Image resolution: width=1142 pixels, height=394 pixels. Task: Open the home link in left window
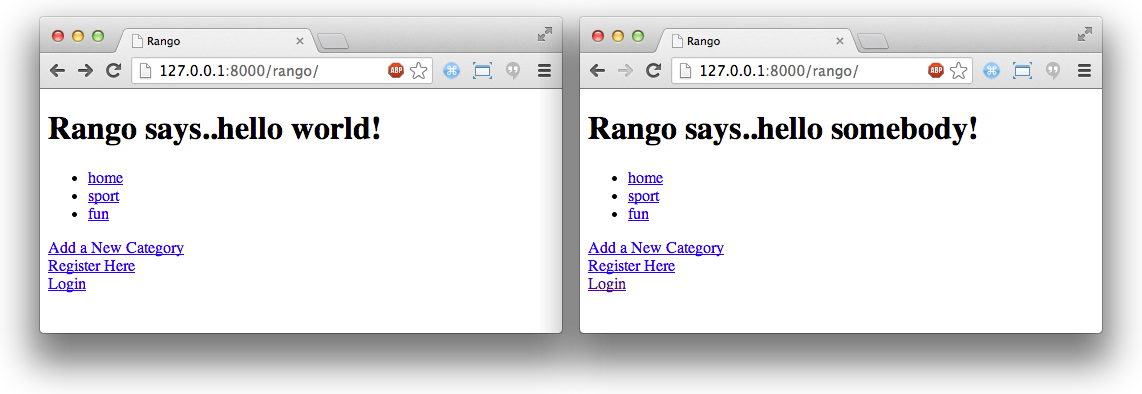pyautogui.click(x=106, y=178)
